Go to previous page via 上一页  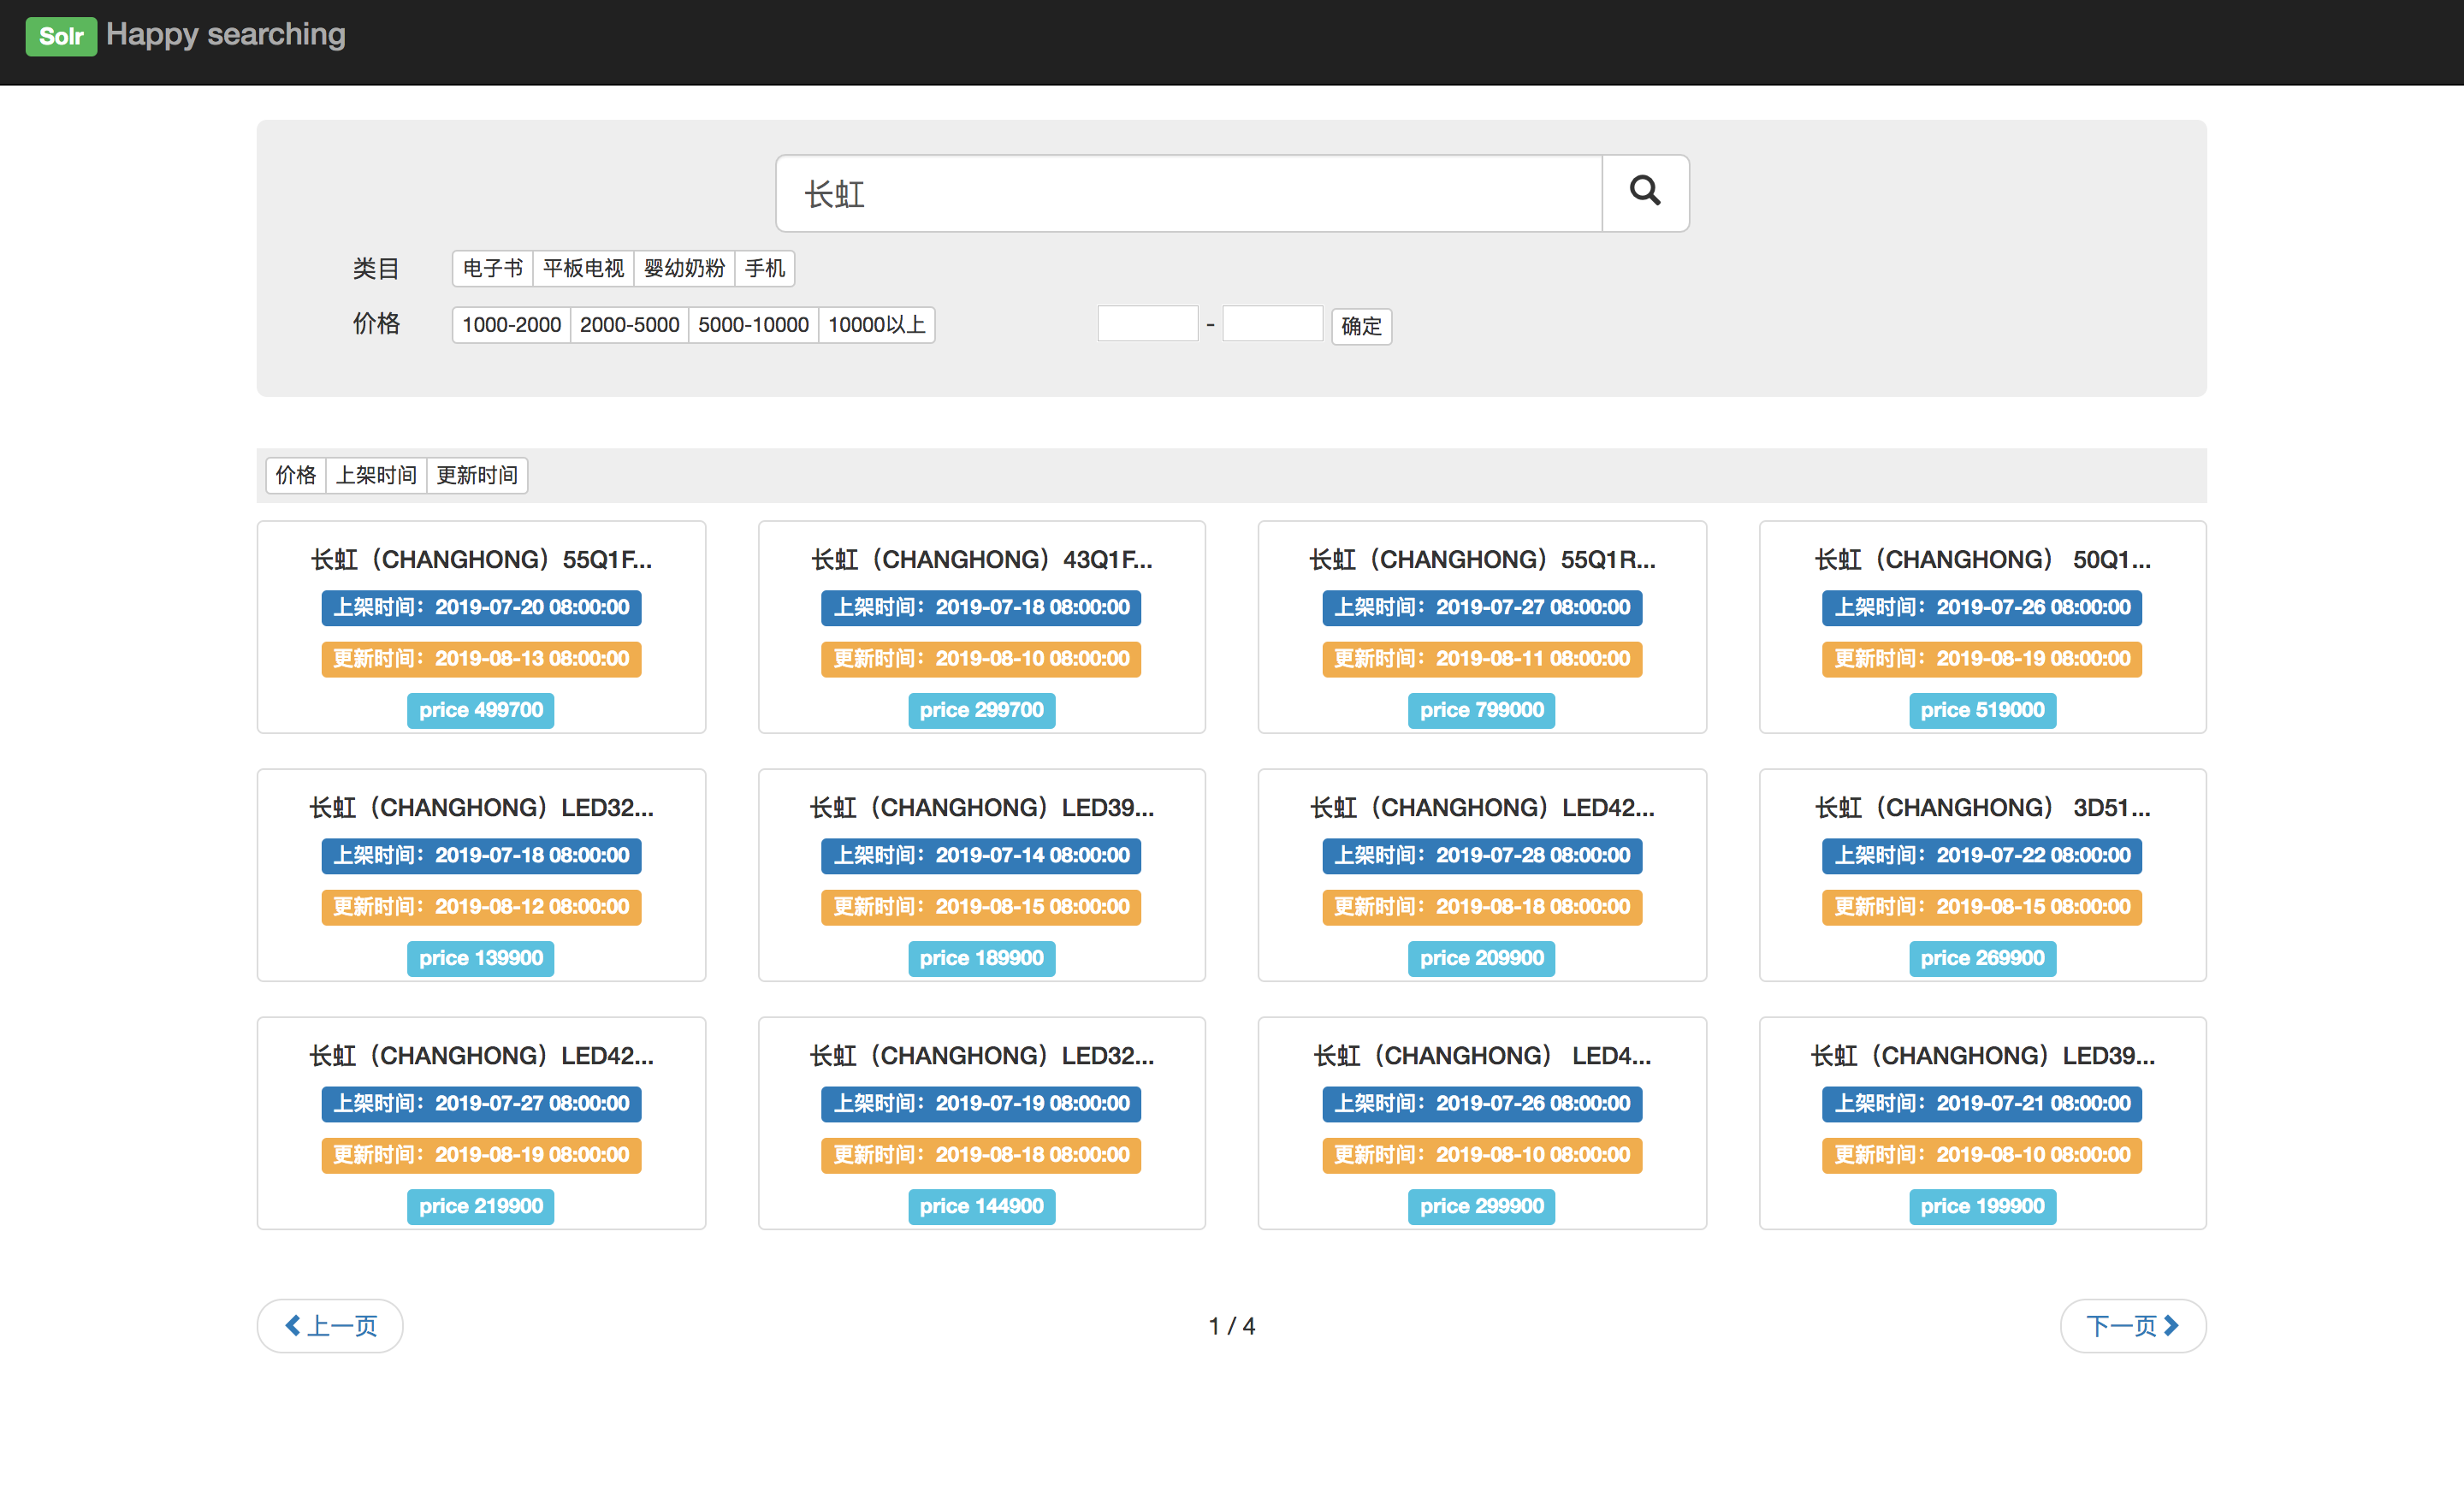click(330, 1325)
